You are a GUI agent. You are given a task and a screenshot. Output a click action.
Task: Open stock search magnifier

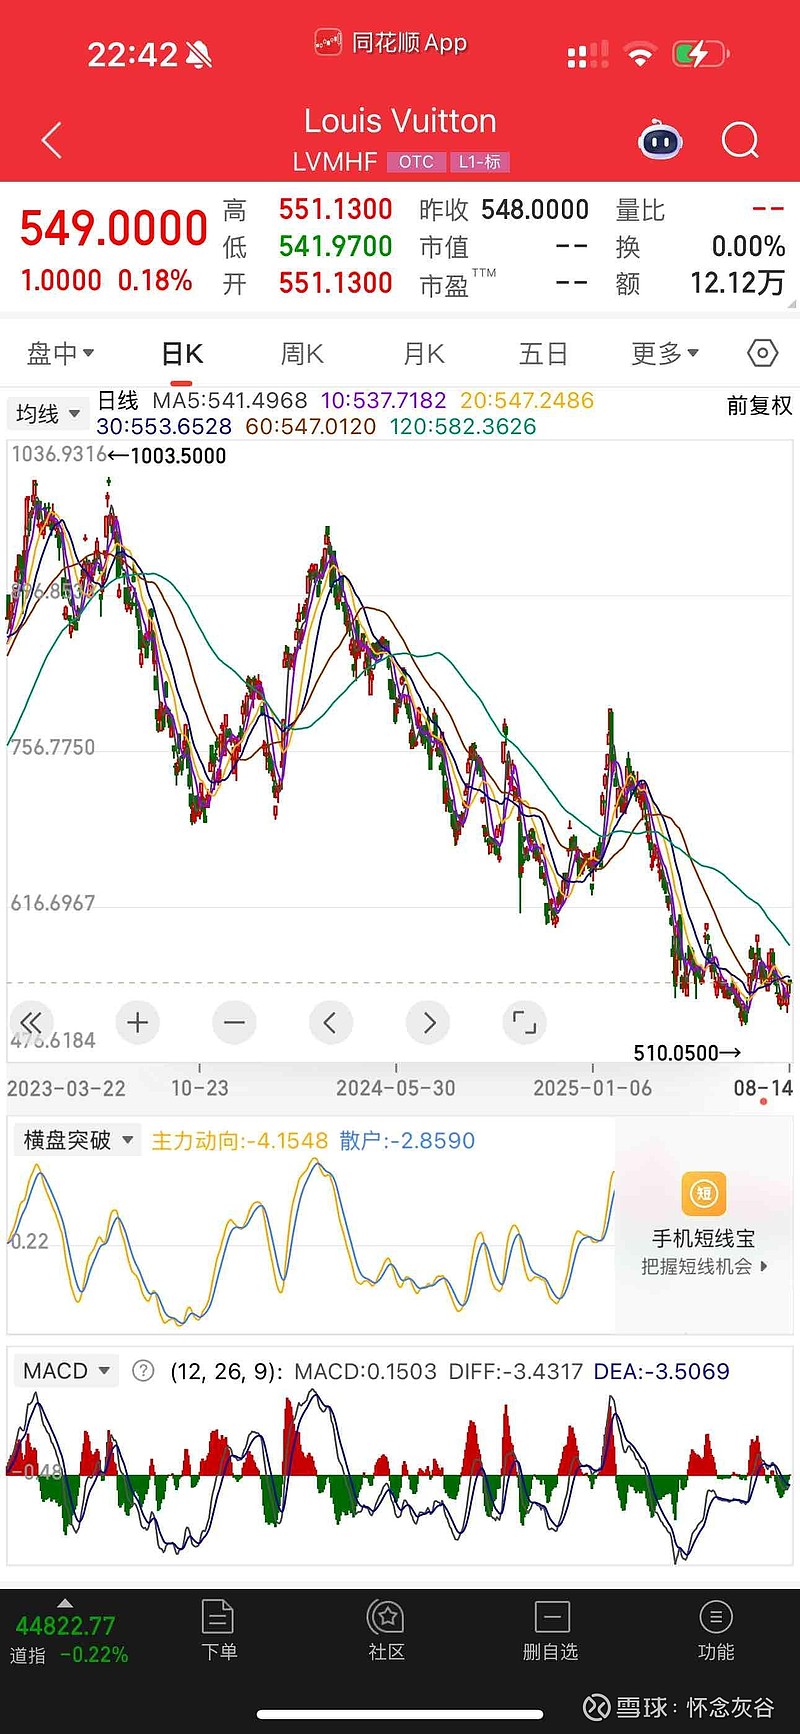(740, 141)
